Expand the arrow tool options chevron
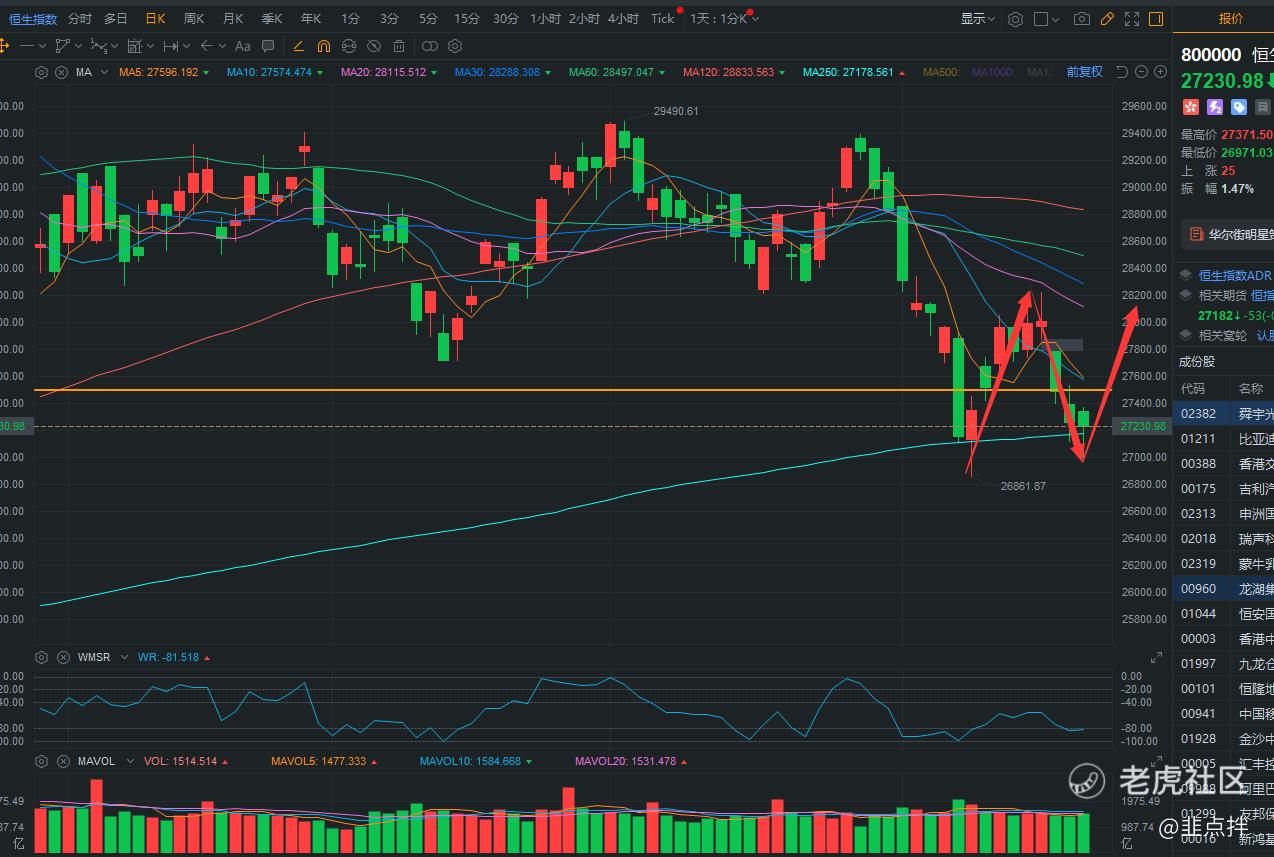The width and height of the screenshot is (1274, 857). [x=222, y=46]
